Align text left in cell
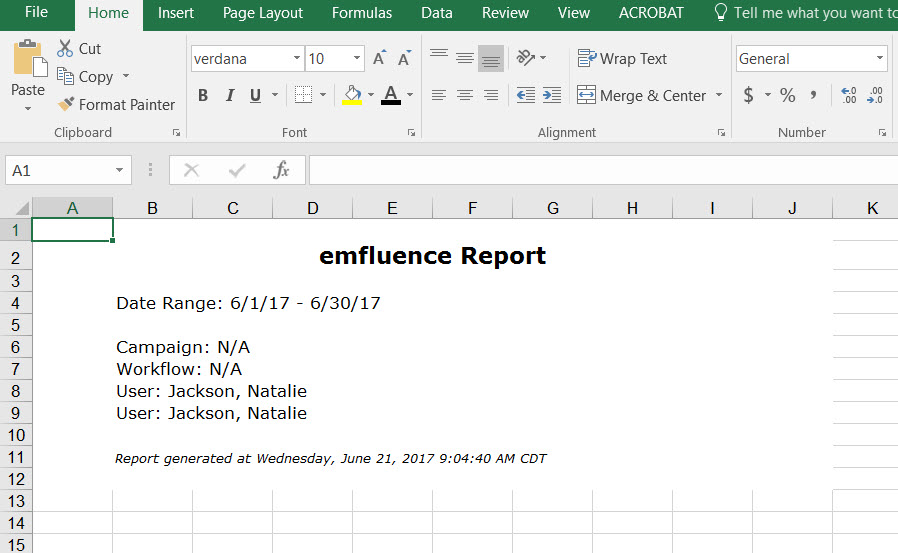 click(439, 95)
